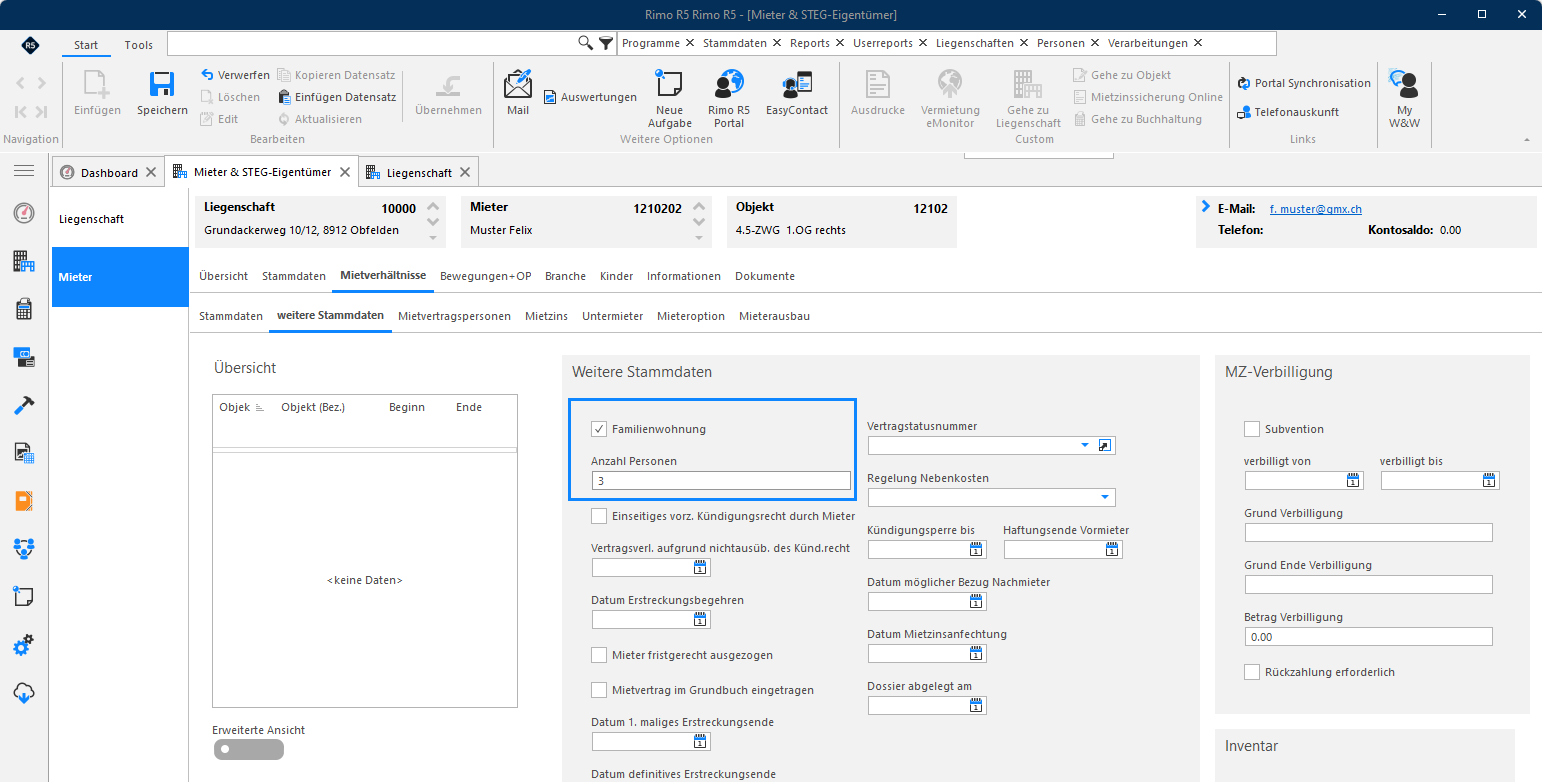Switch to the Mietzins sub-tab
This screenshot has height=782, width=1542.
546,316
